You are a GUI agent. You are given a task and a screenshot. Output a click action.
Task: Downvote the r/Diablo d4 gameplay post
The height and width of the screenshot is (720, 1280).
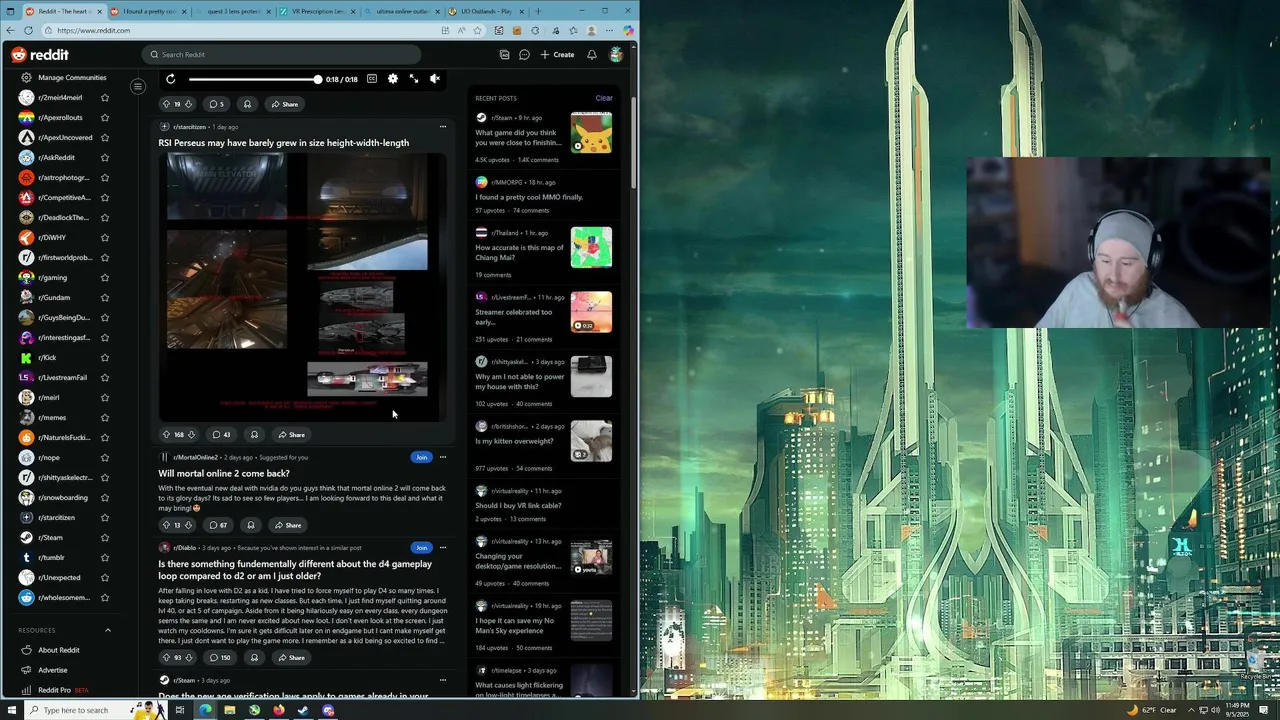click(189, 658)
